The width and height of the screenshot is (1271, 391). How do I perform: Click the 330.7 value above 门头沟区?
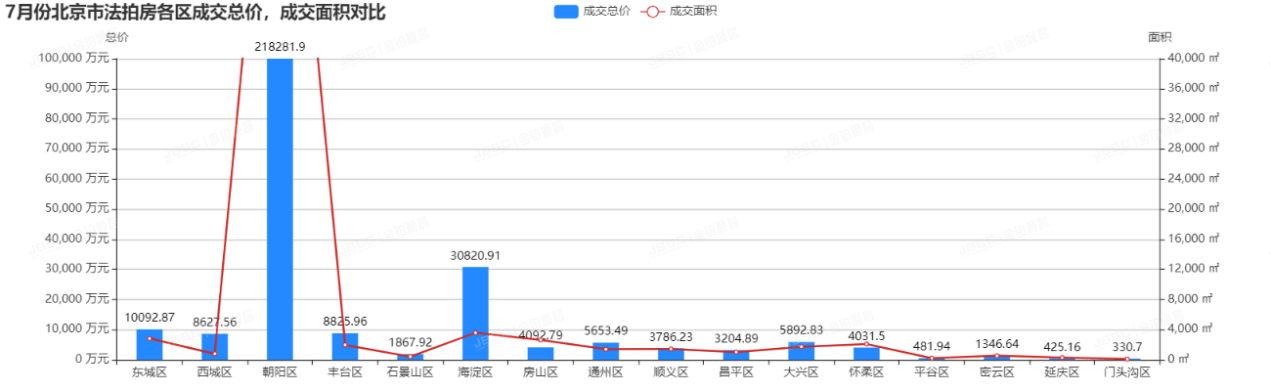tap(1127, 347)
